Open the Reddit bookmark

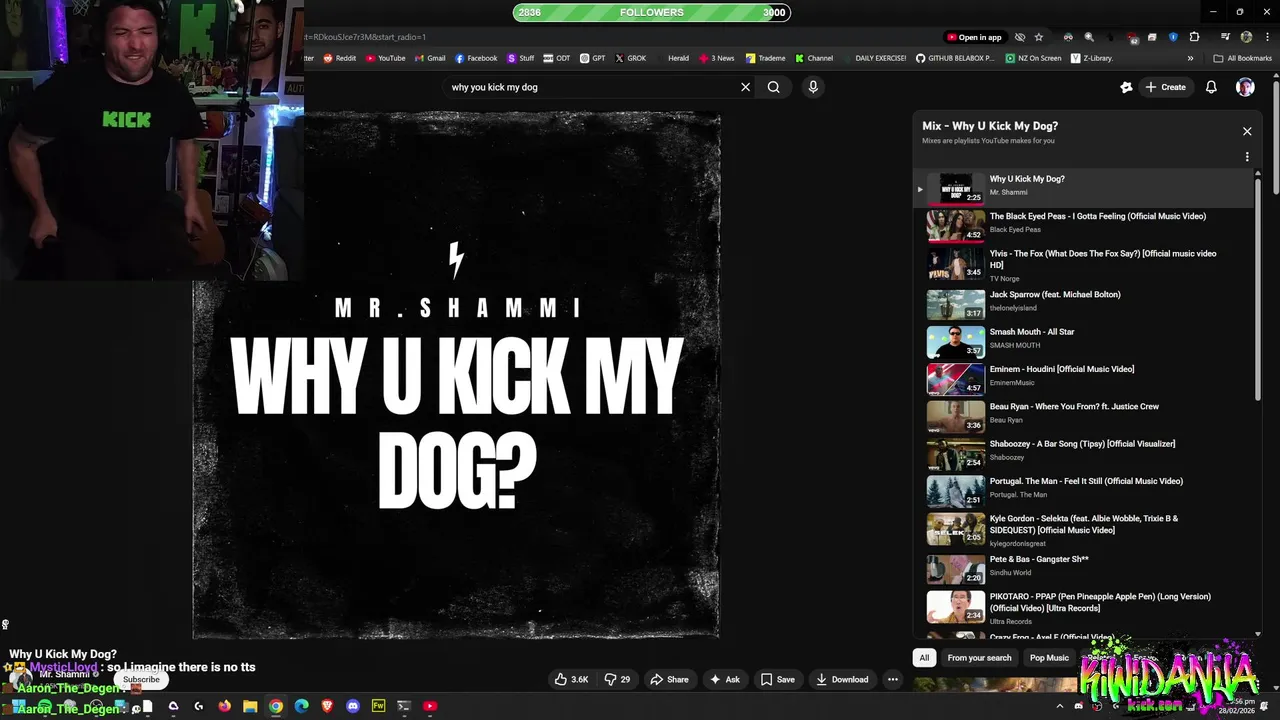[339, 58]
